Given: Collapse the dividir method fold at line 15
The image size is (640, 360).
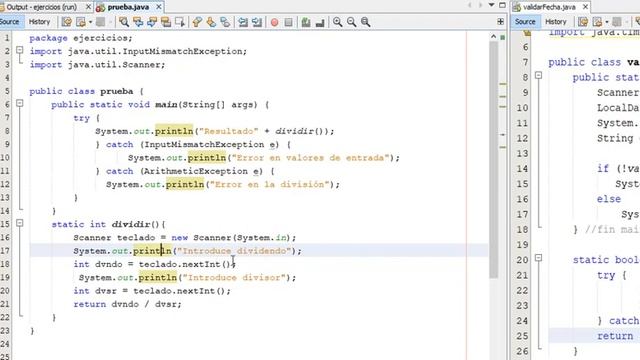Looking at the screenshot, I should [20, 223].
